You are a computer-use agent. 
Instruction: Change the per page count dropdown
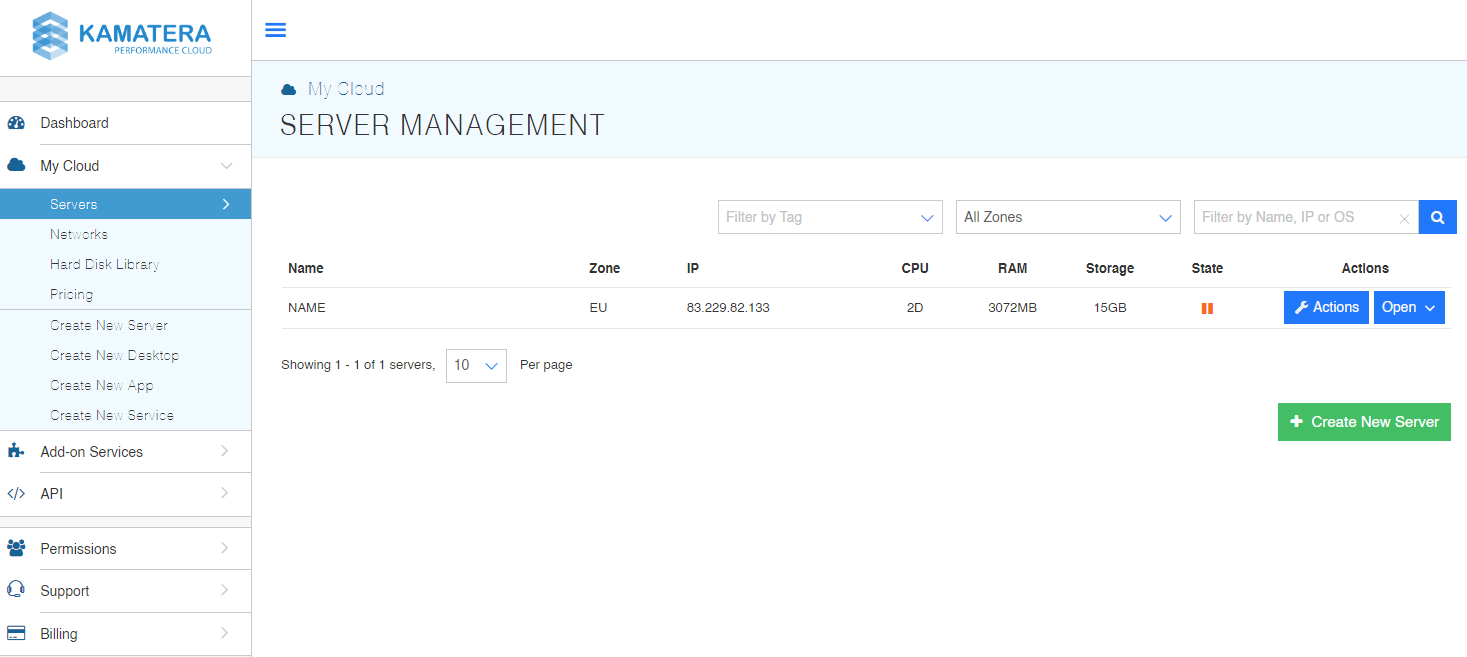point(476,365)
